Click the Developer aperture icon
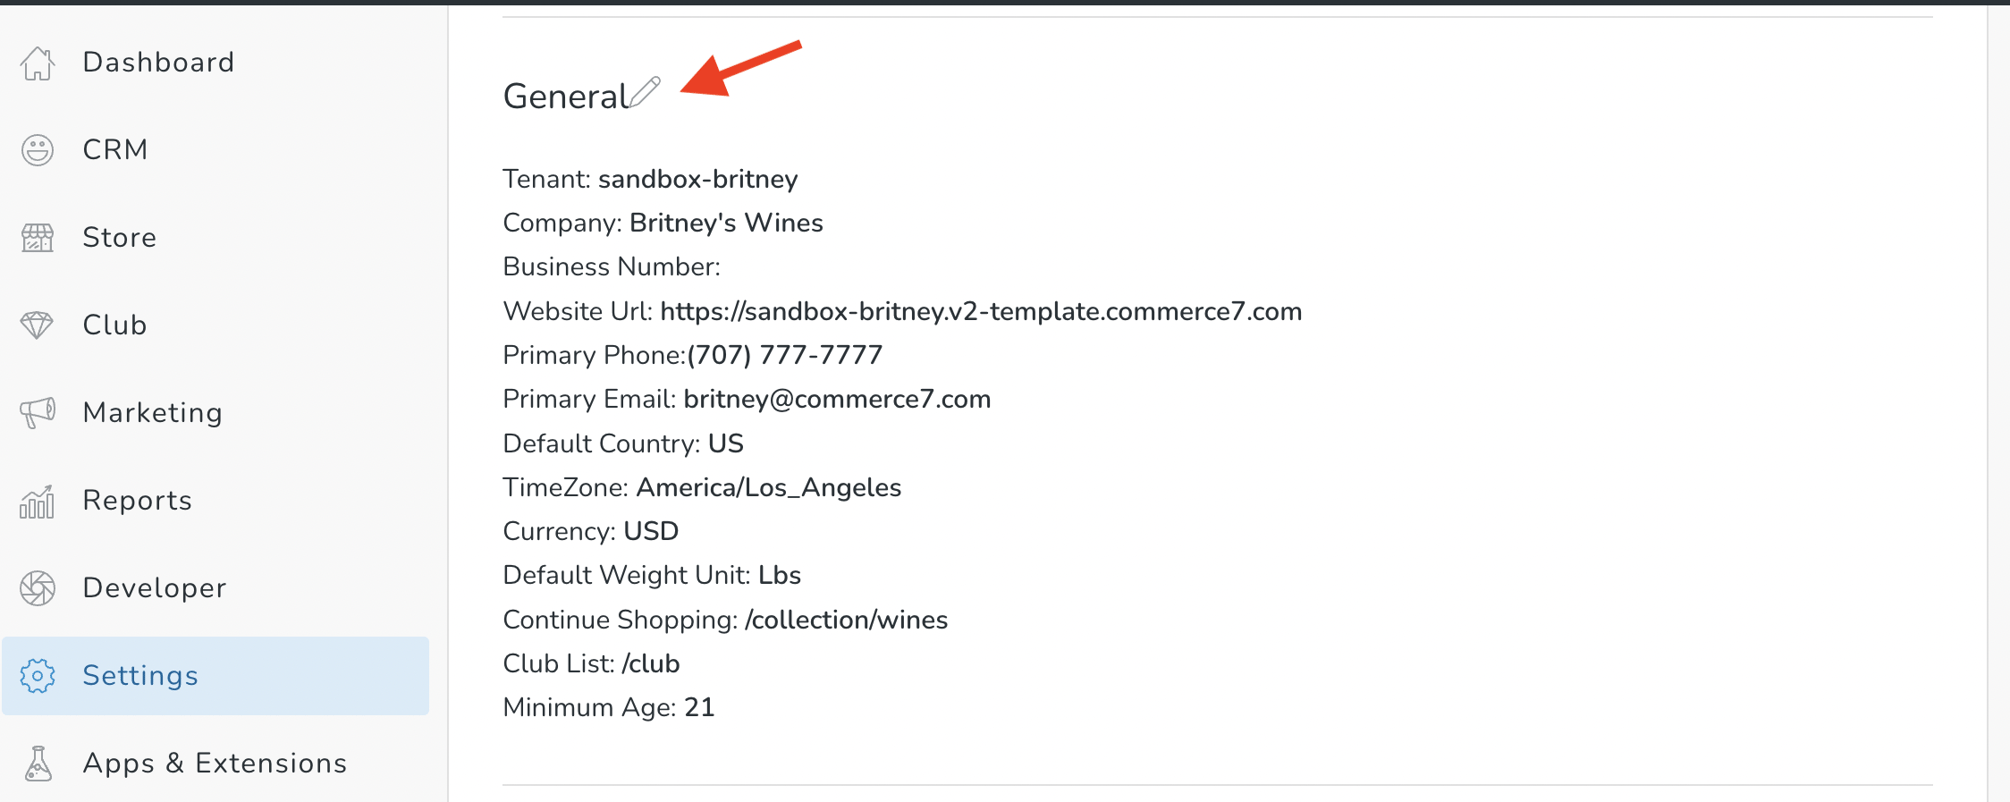2010x802 pixels. [x=38, y=588]
